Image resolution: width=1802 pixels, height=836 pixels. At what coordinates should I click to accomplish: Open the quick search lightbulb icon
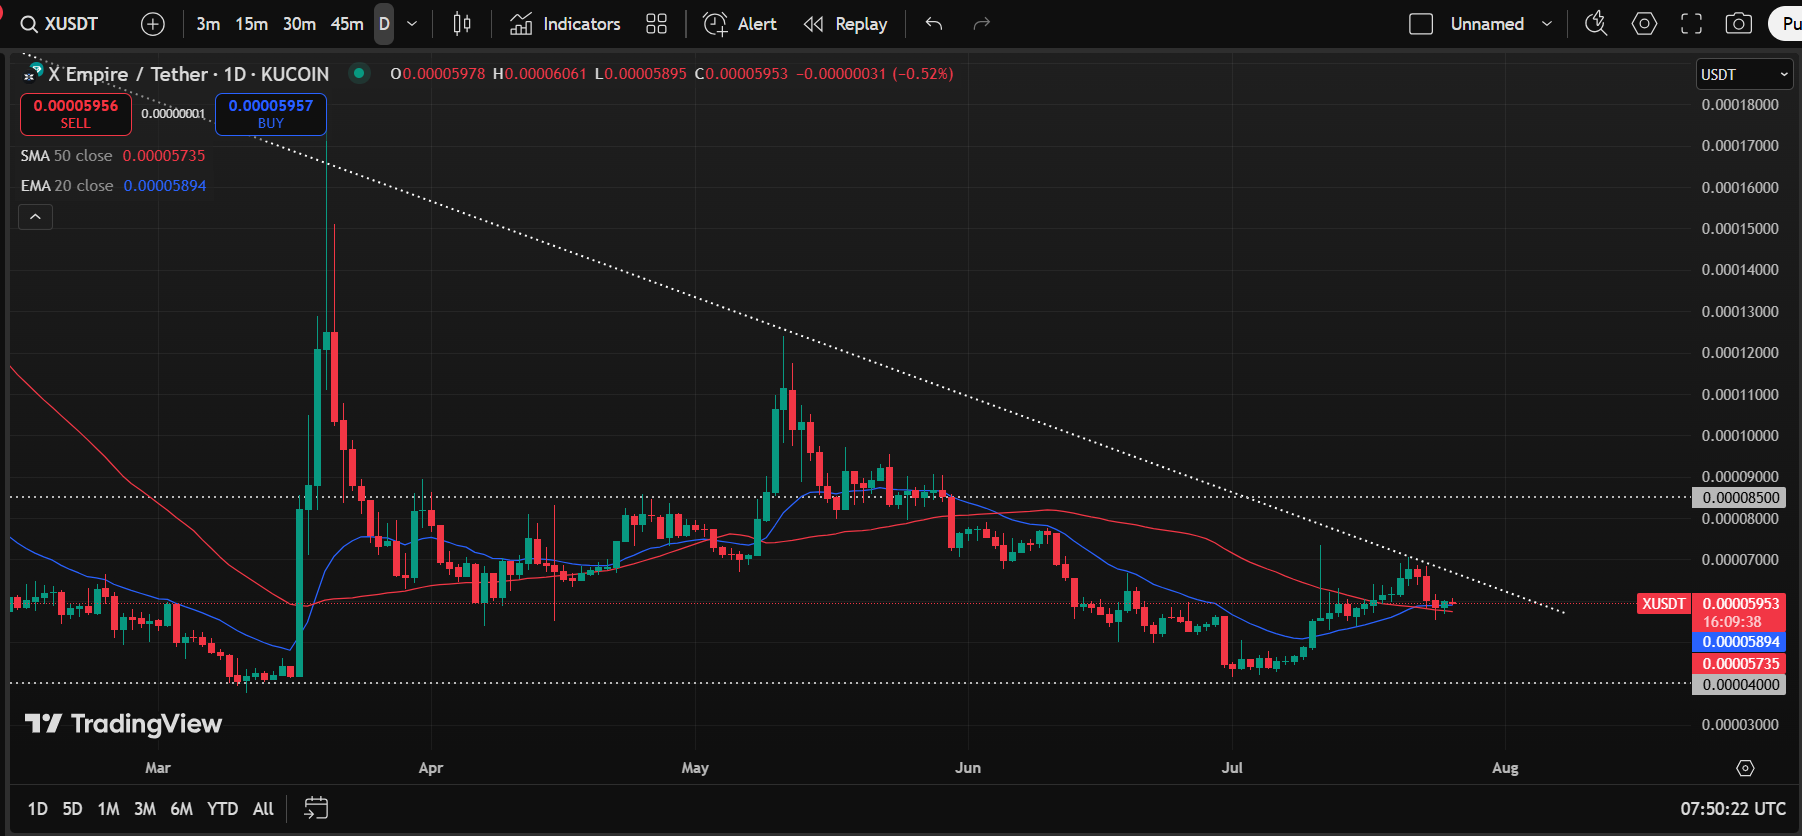[x=1597, y=24]
